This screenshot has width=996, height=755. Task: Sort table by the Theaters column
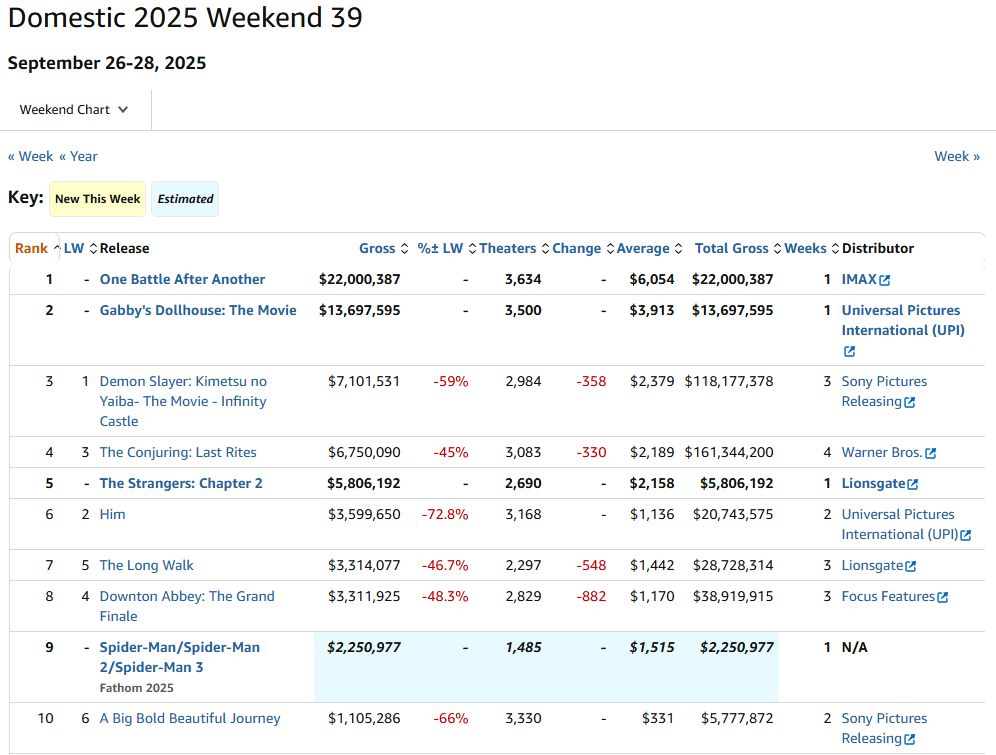coord(514,248)
